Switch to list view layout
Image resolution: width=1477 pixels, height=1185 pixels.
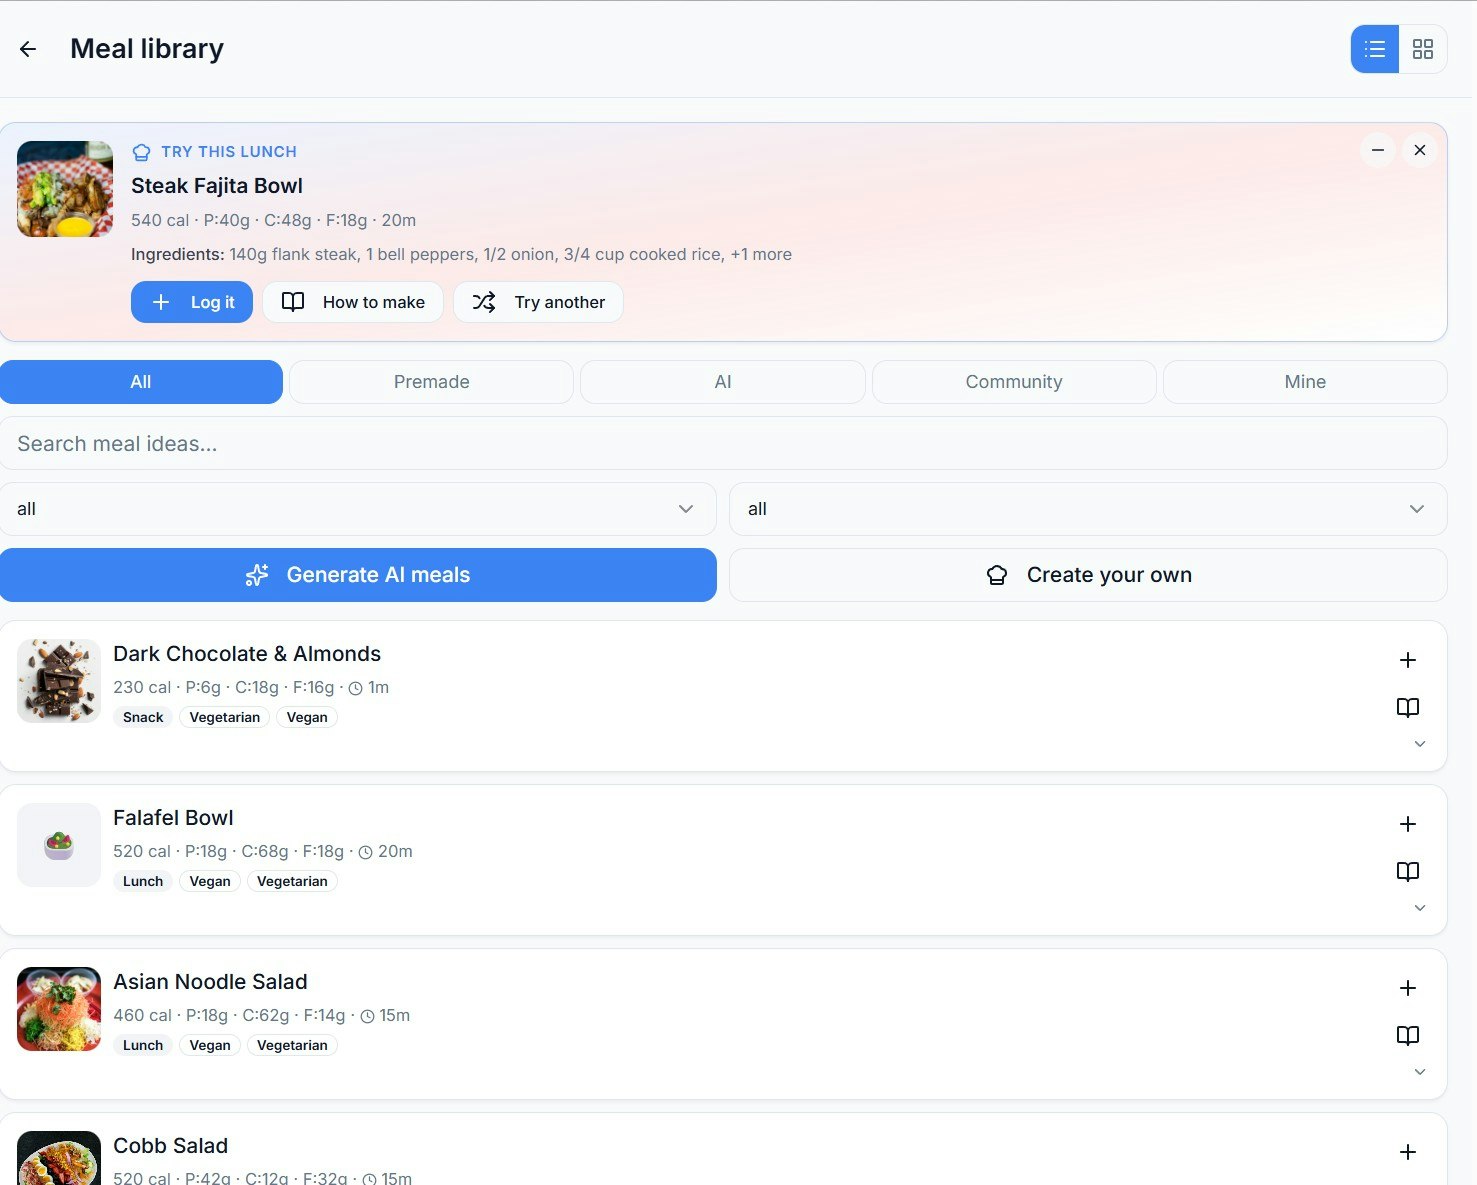pyautogui.click(x=1375, y=49)
